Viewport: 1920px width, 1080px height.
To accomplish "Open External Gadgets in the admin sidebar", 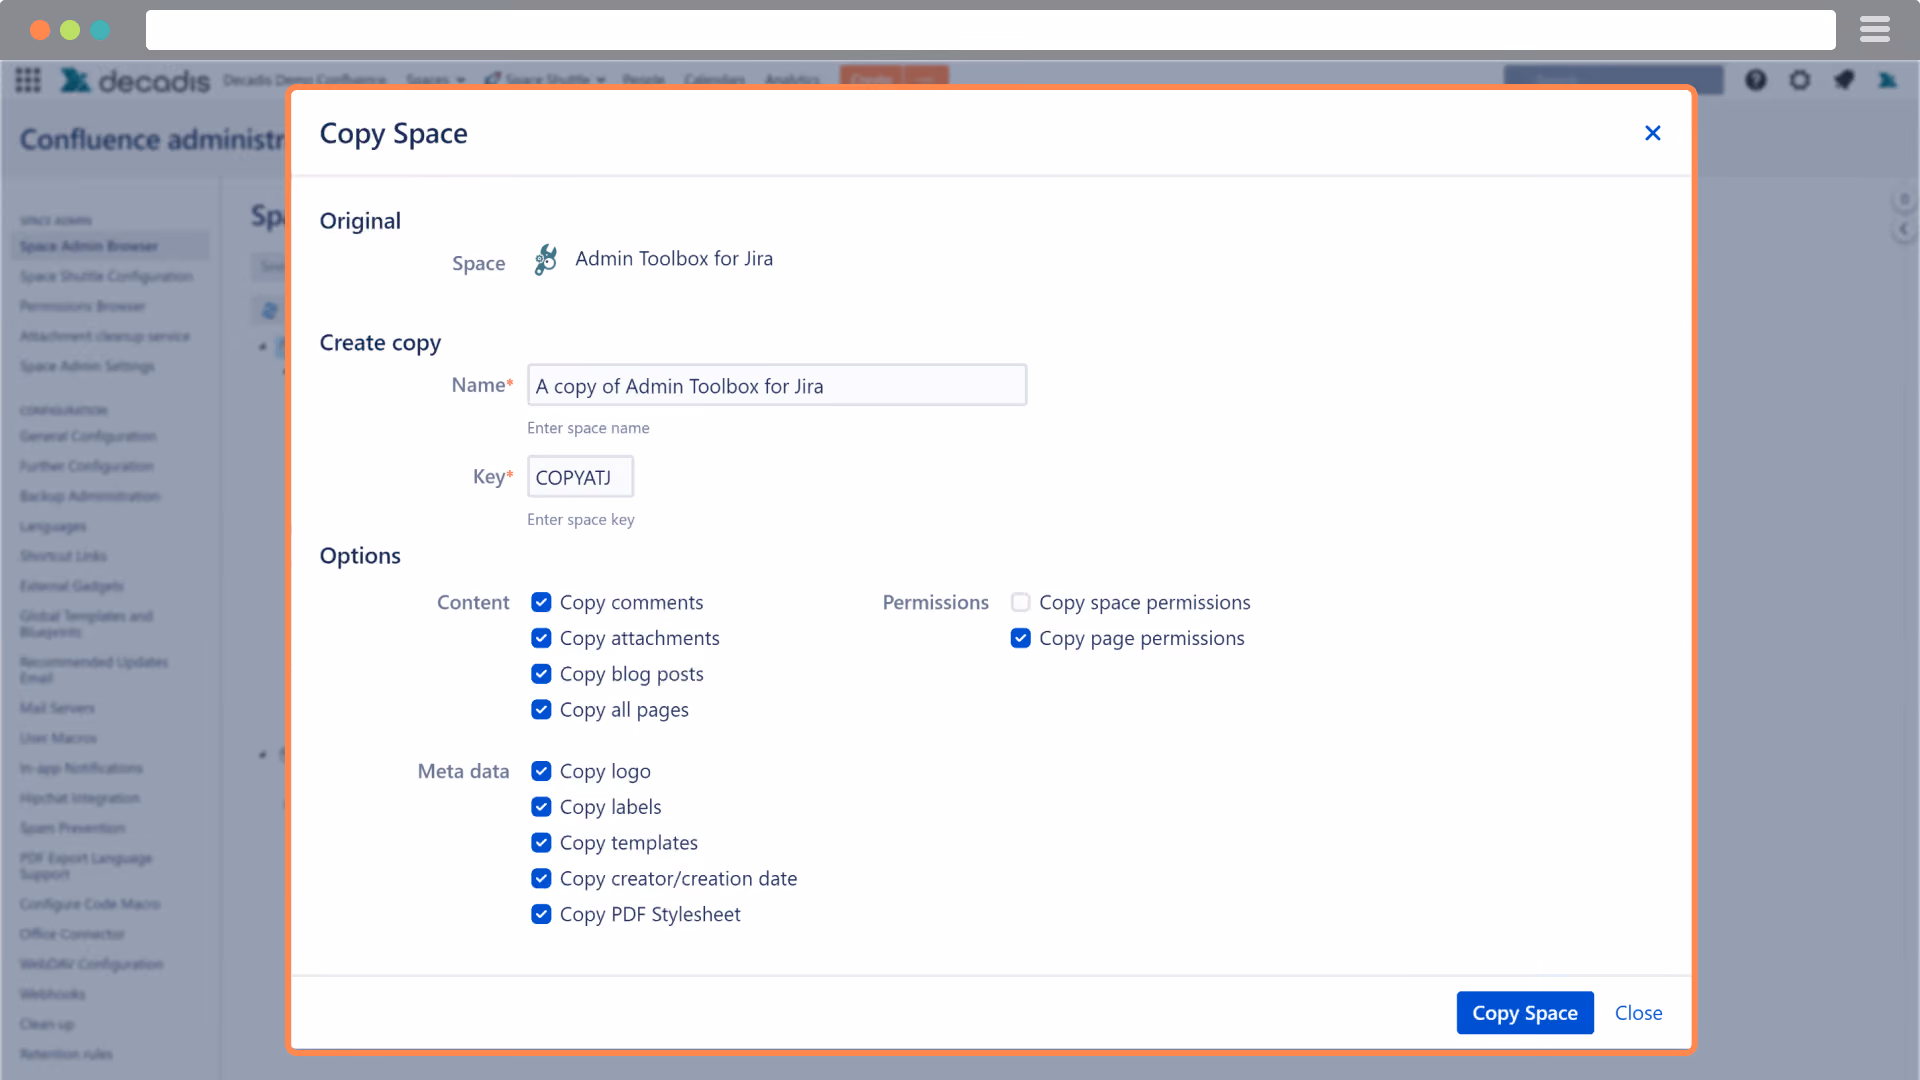I will pyautogui.click(x=72, y=586).
